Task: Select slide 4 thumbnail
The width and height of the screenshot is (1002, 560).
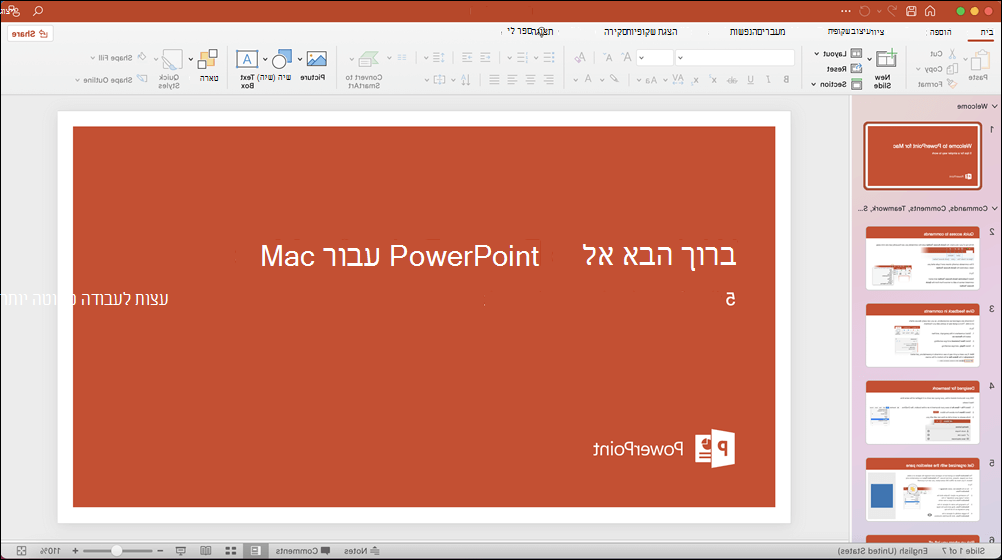Action: point(922,412)
